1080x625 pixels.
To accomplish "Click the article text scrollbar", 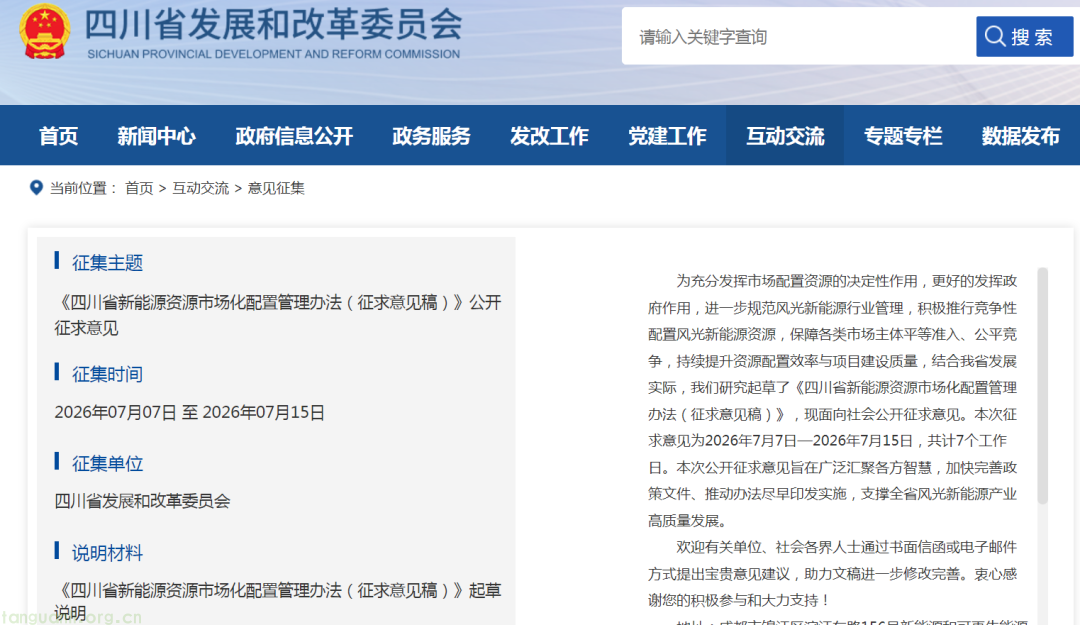I will point(1042,386).
